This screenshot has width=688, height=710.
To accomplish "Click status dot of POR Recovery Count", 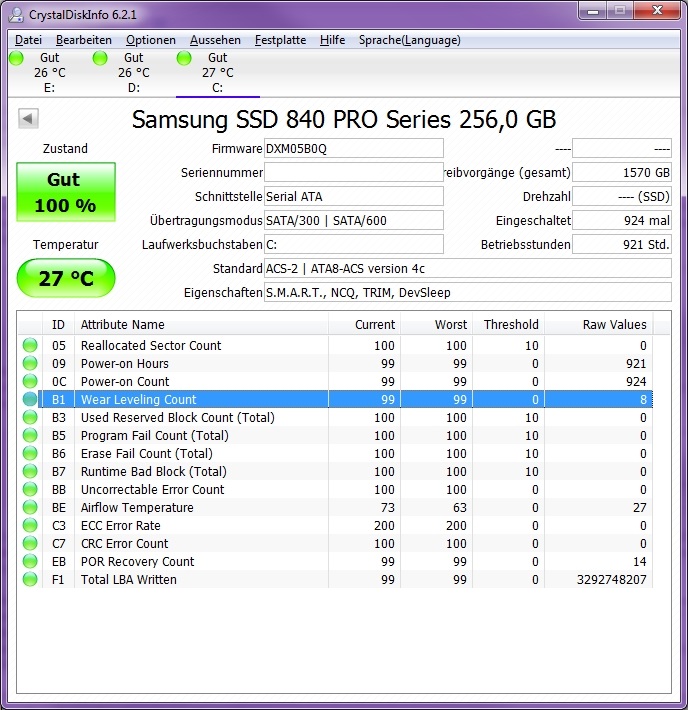I will [x=30, y=561].
